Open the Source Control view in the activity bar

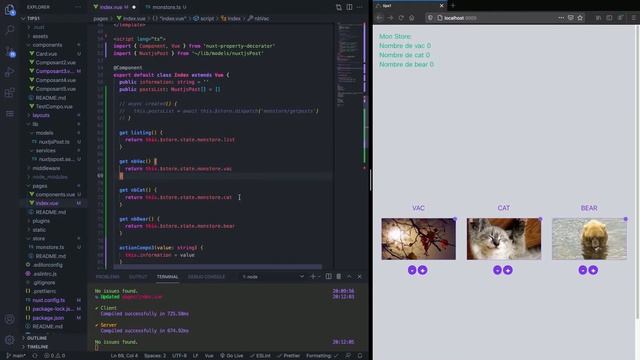[9, 51]
